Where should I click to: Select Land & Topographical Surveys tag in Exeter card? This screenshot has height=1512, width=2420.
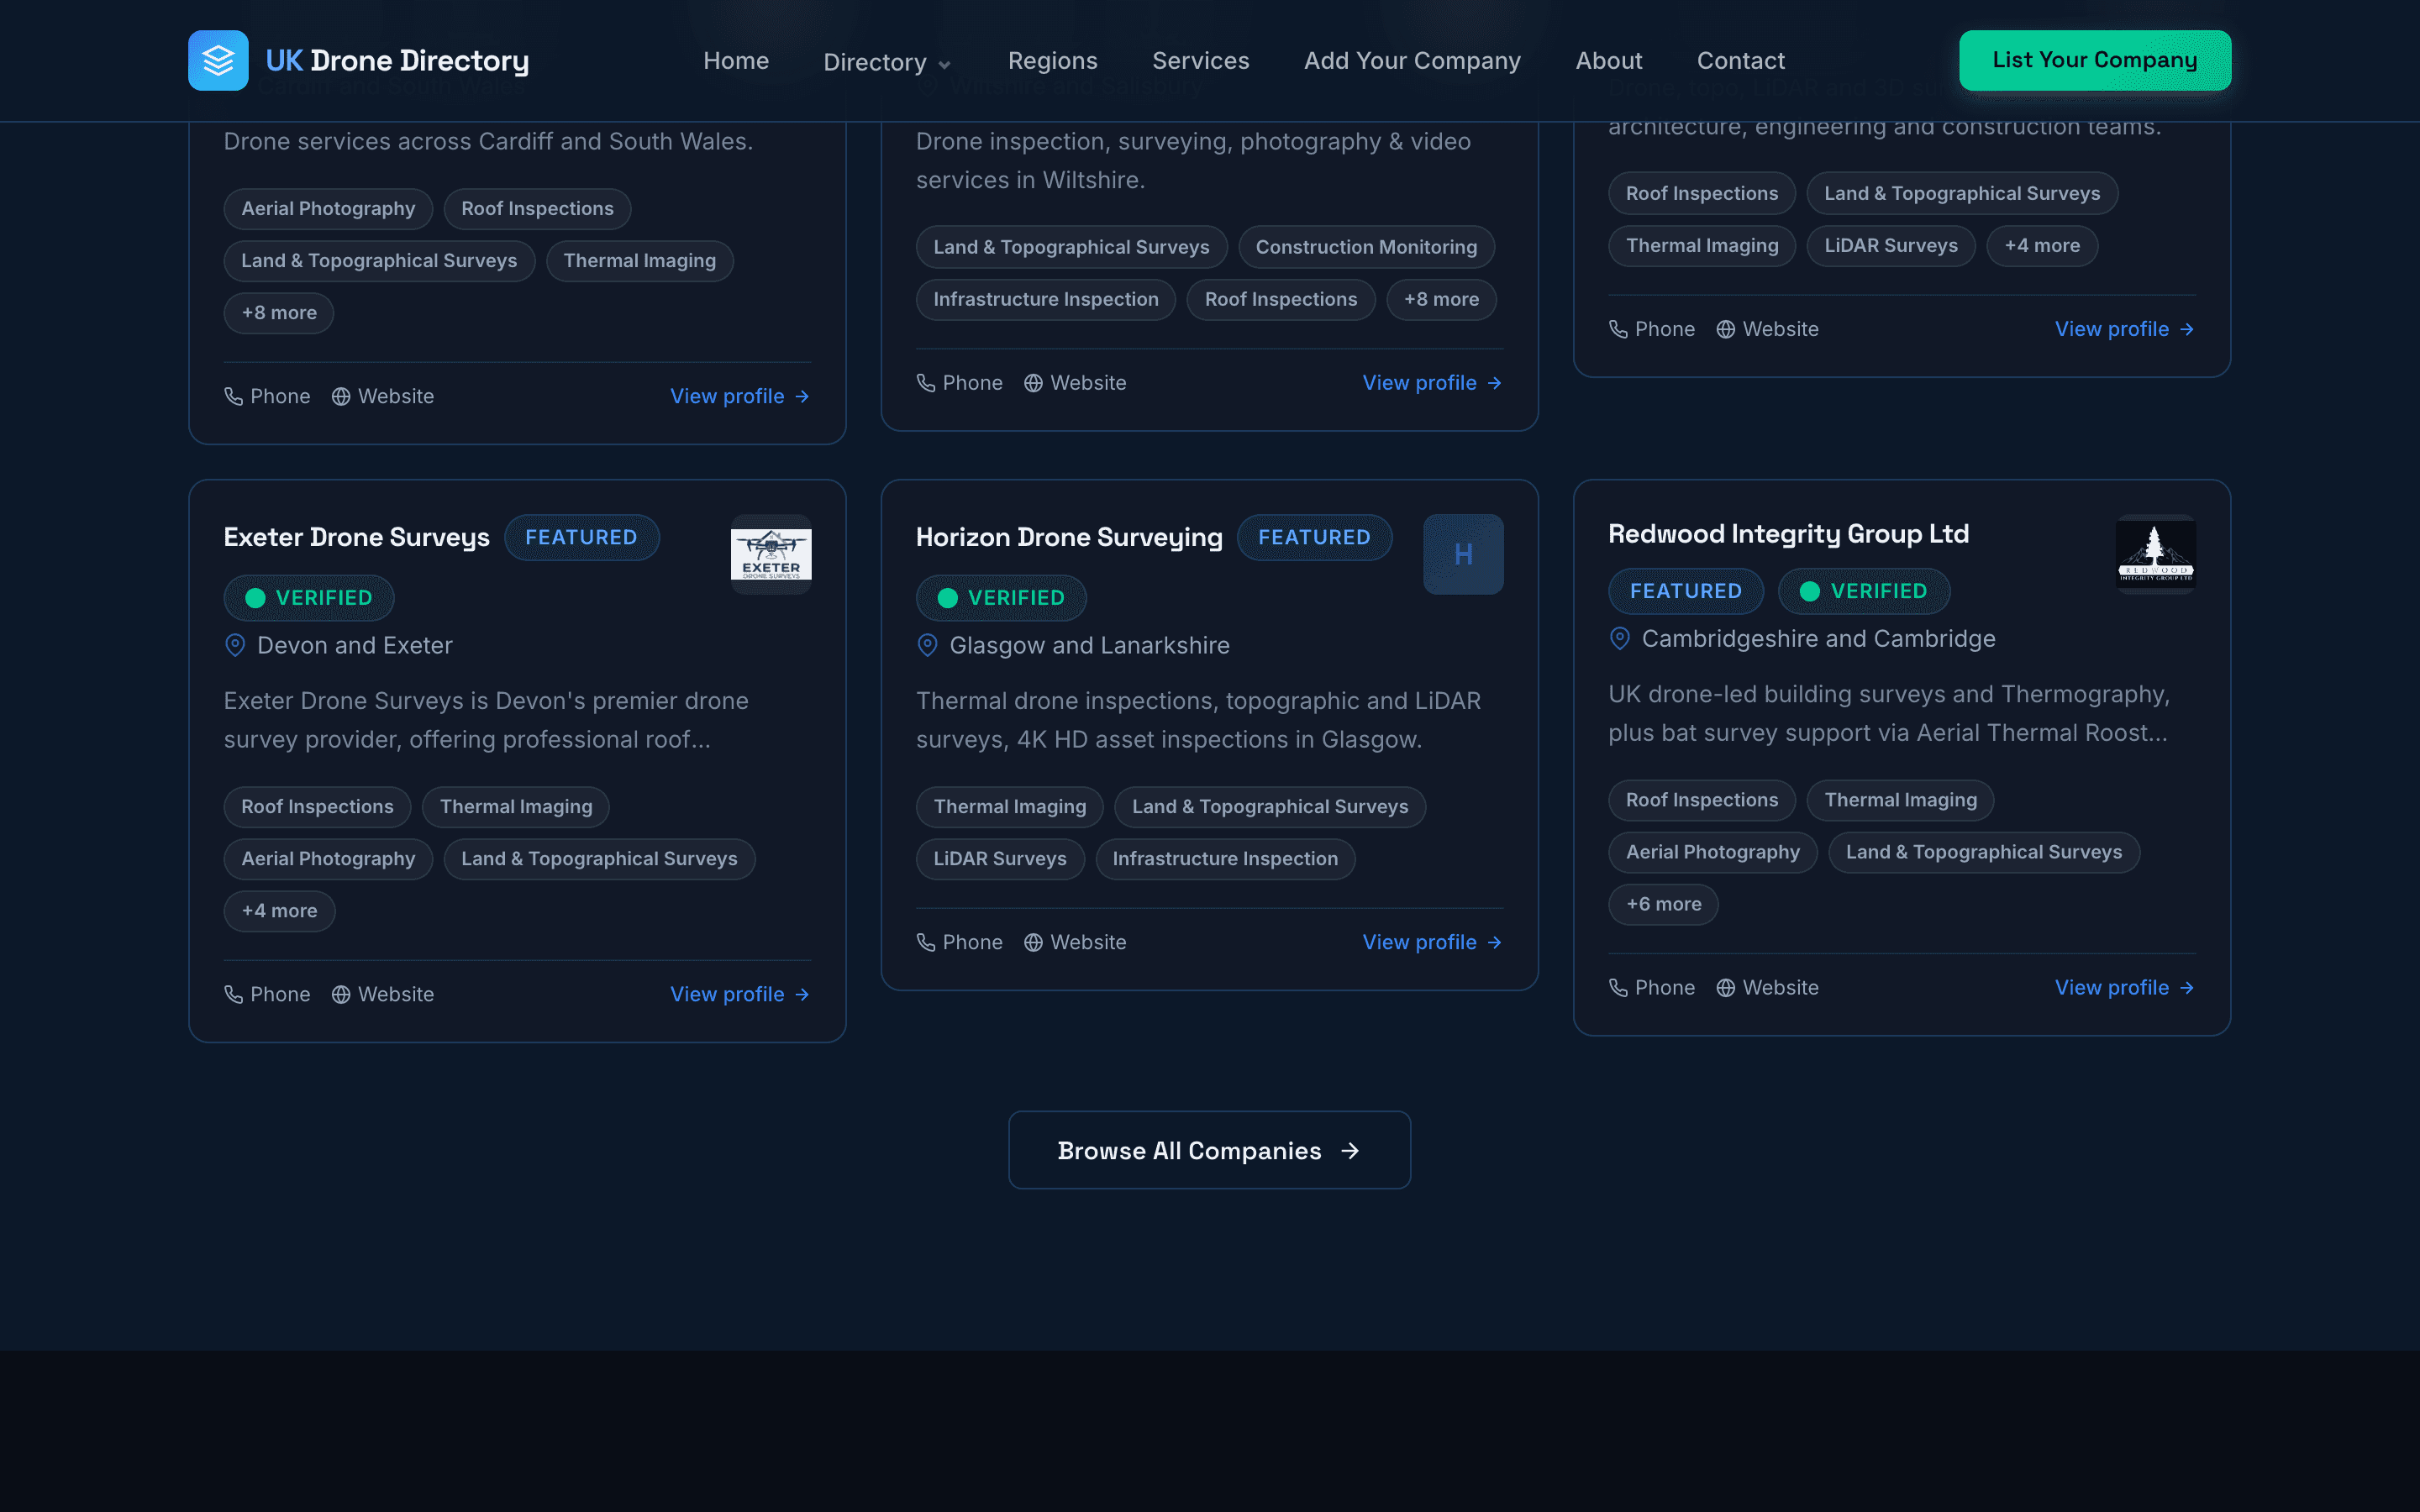click(599, 859)
